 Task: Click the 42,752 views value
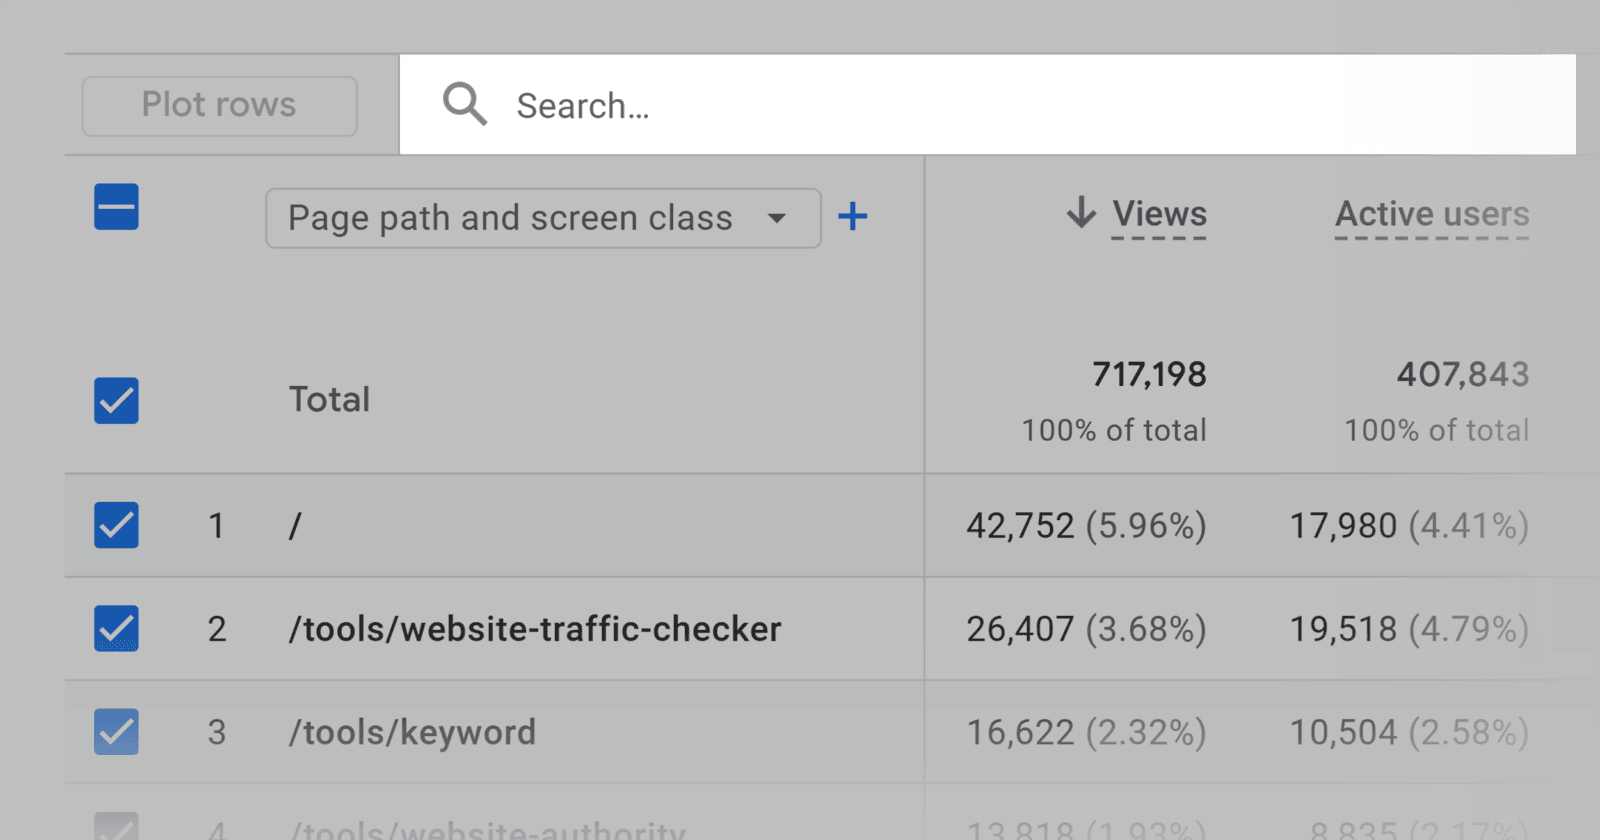tap(1020, 526)
